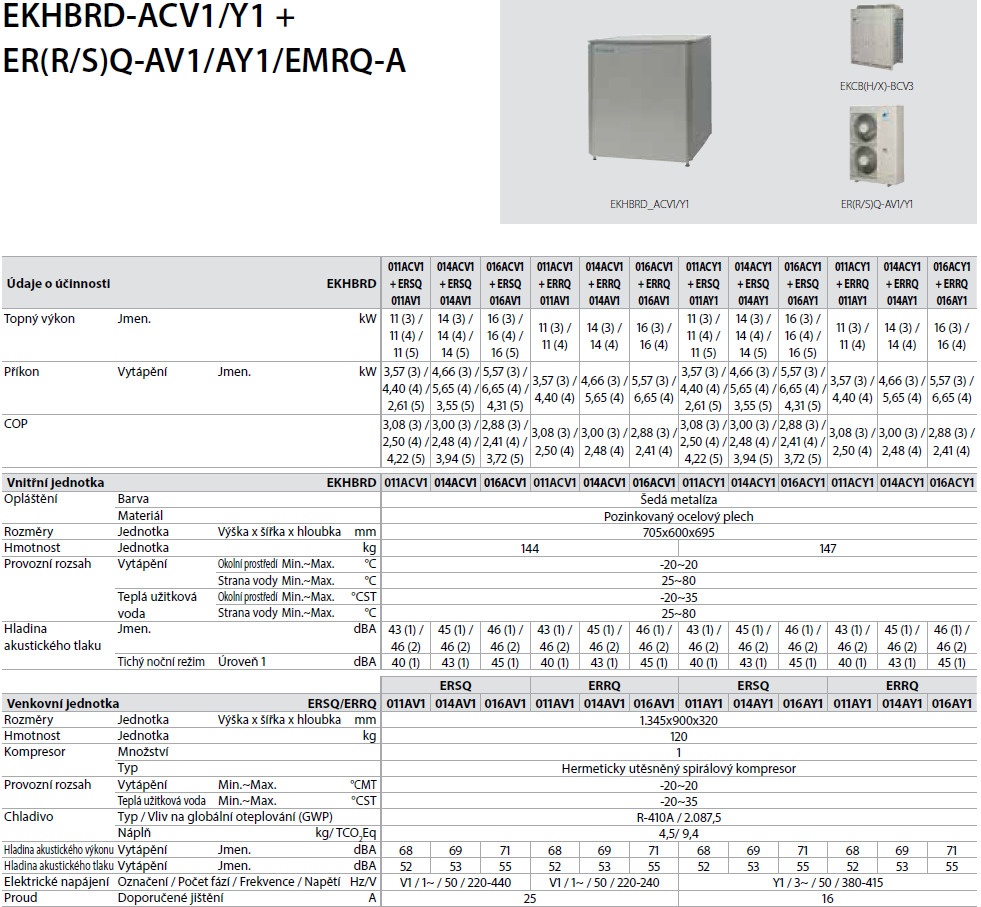The width and height of the screenshot is (981, 907).
Task: Click the 'Opláštění' row label
Action: (x=31, y=499)
